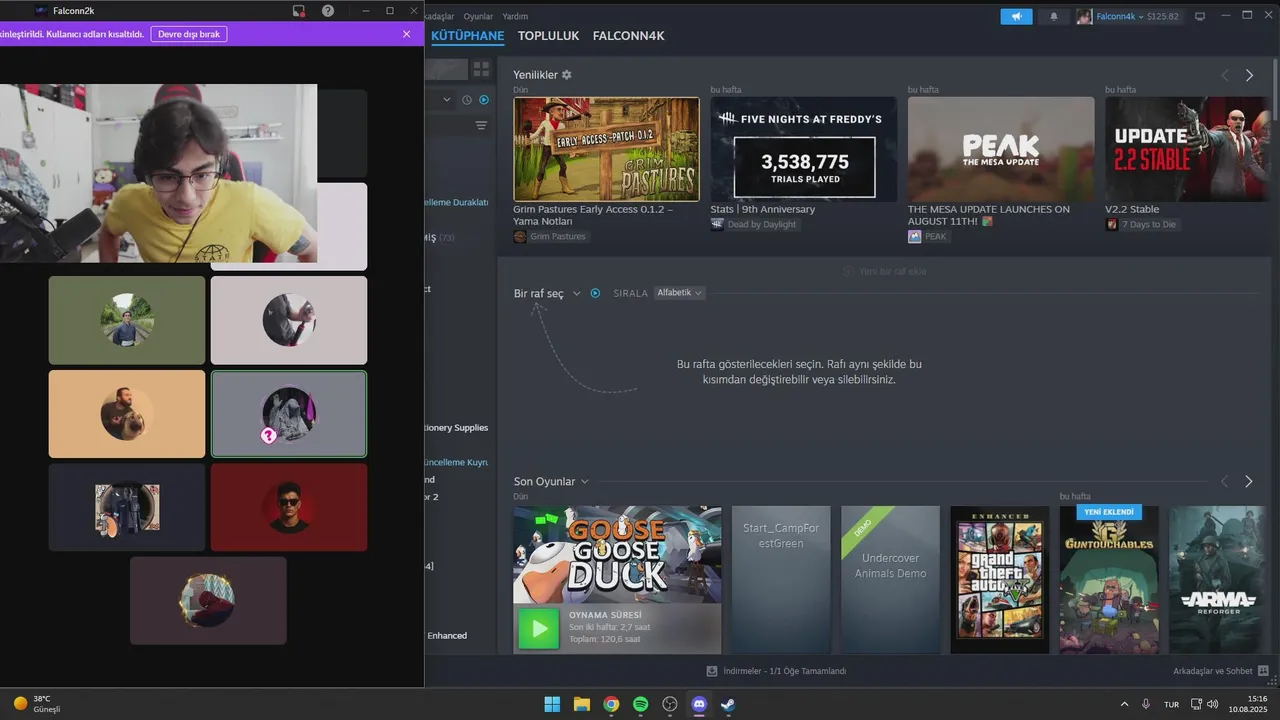The width and height of the screenshot is (1280, 720).
Task: Go to previous Son Oyunlar page
Action: point(1224,482)
